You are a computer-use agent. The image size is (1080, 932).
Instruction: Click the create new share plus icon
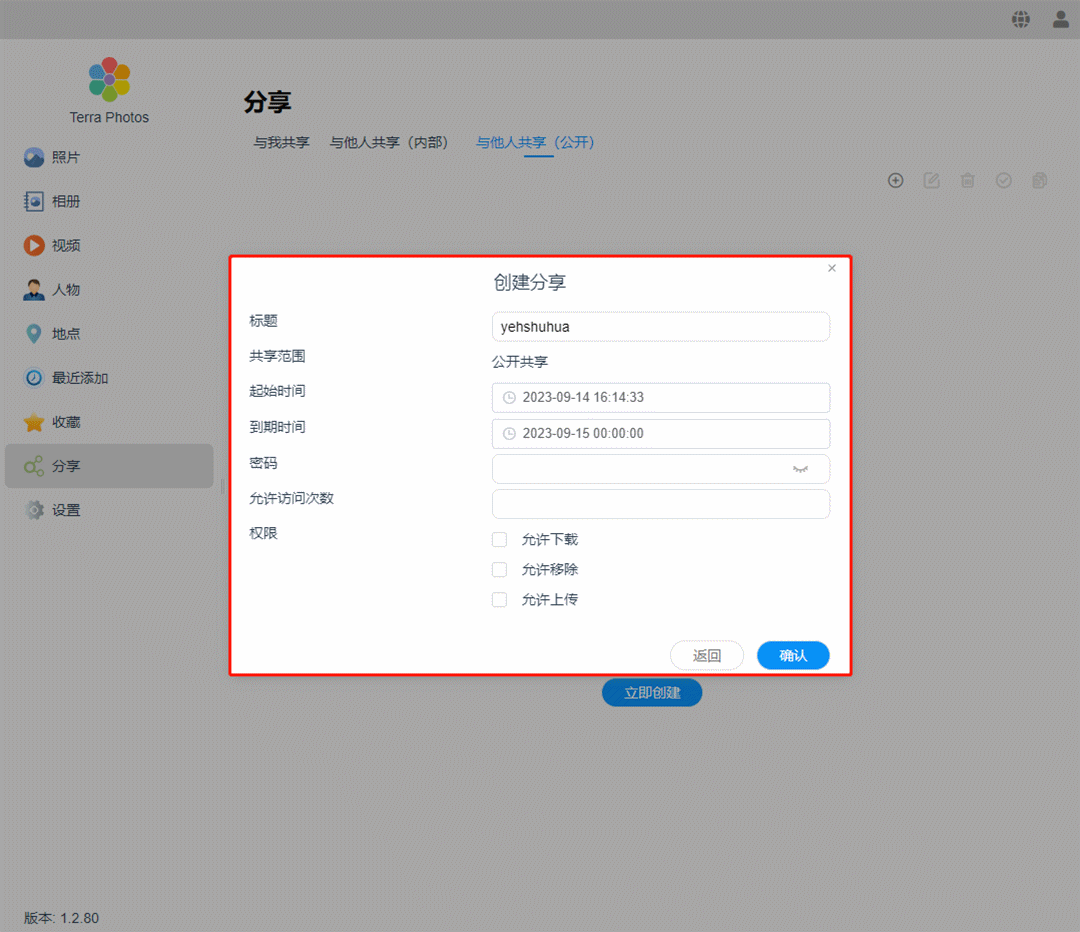pyautogui.click(x=895, y=180)
